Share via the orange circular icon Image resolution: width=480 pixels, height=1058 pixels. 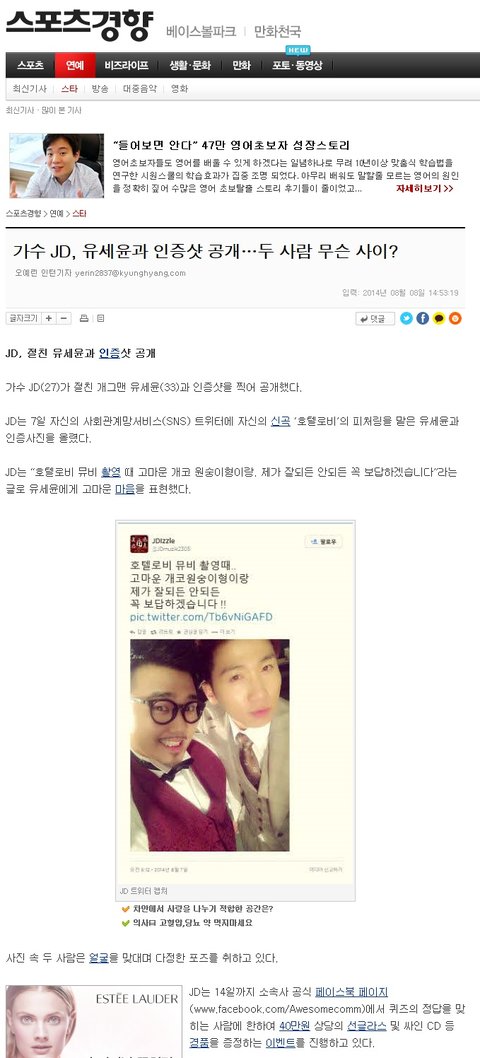(x=455, y=318)
